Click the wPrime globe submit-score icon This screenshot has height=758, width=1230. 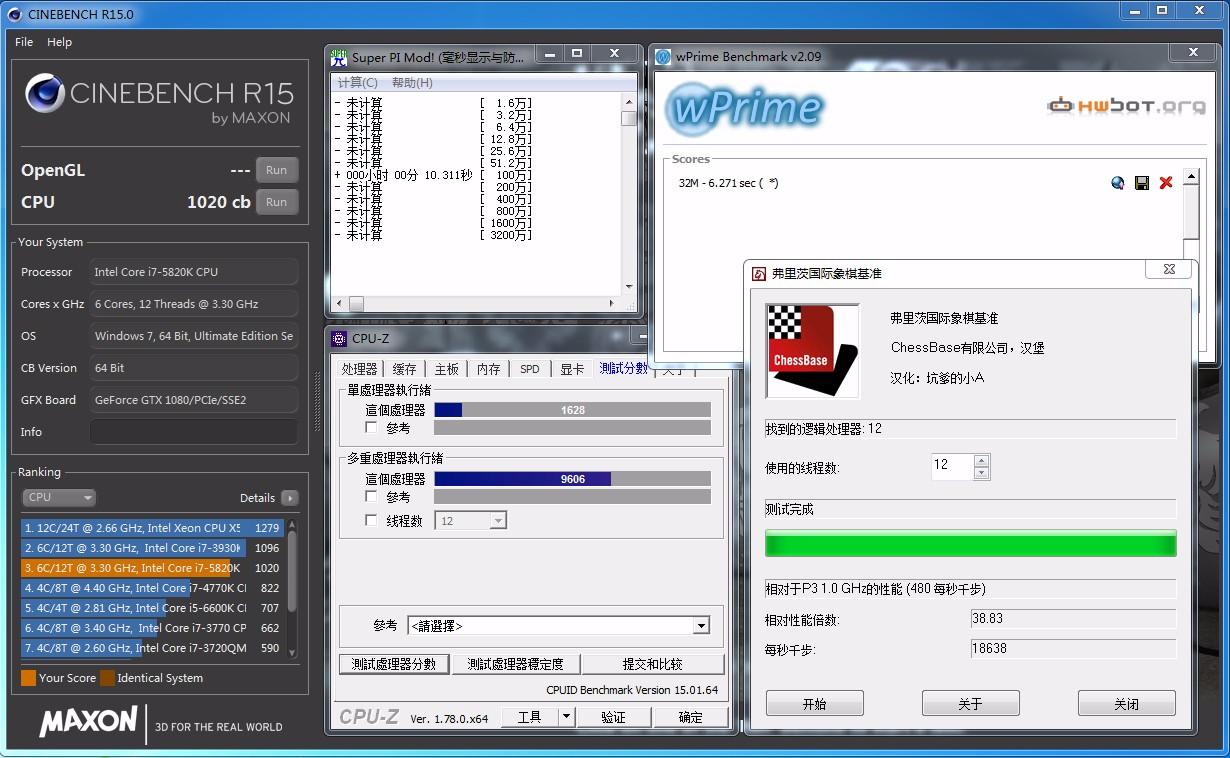click(1118, 183)
